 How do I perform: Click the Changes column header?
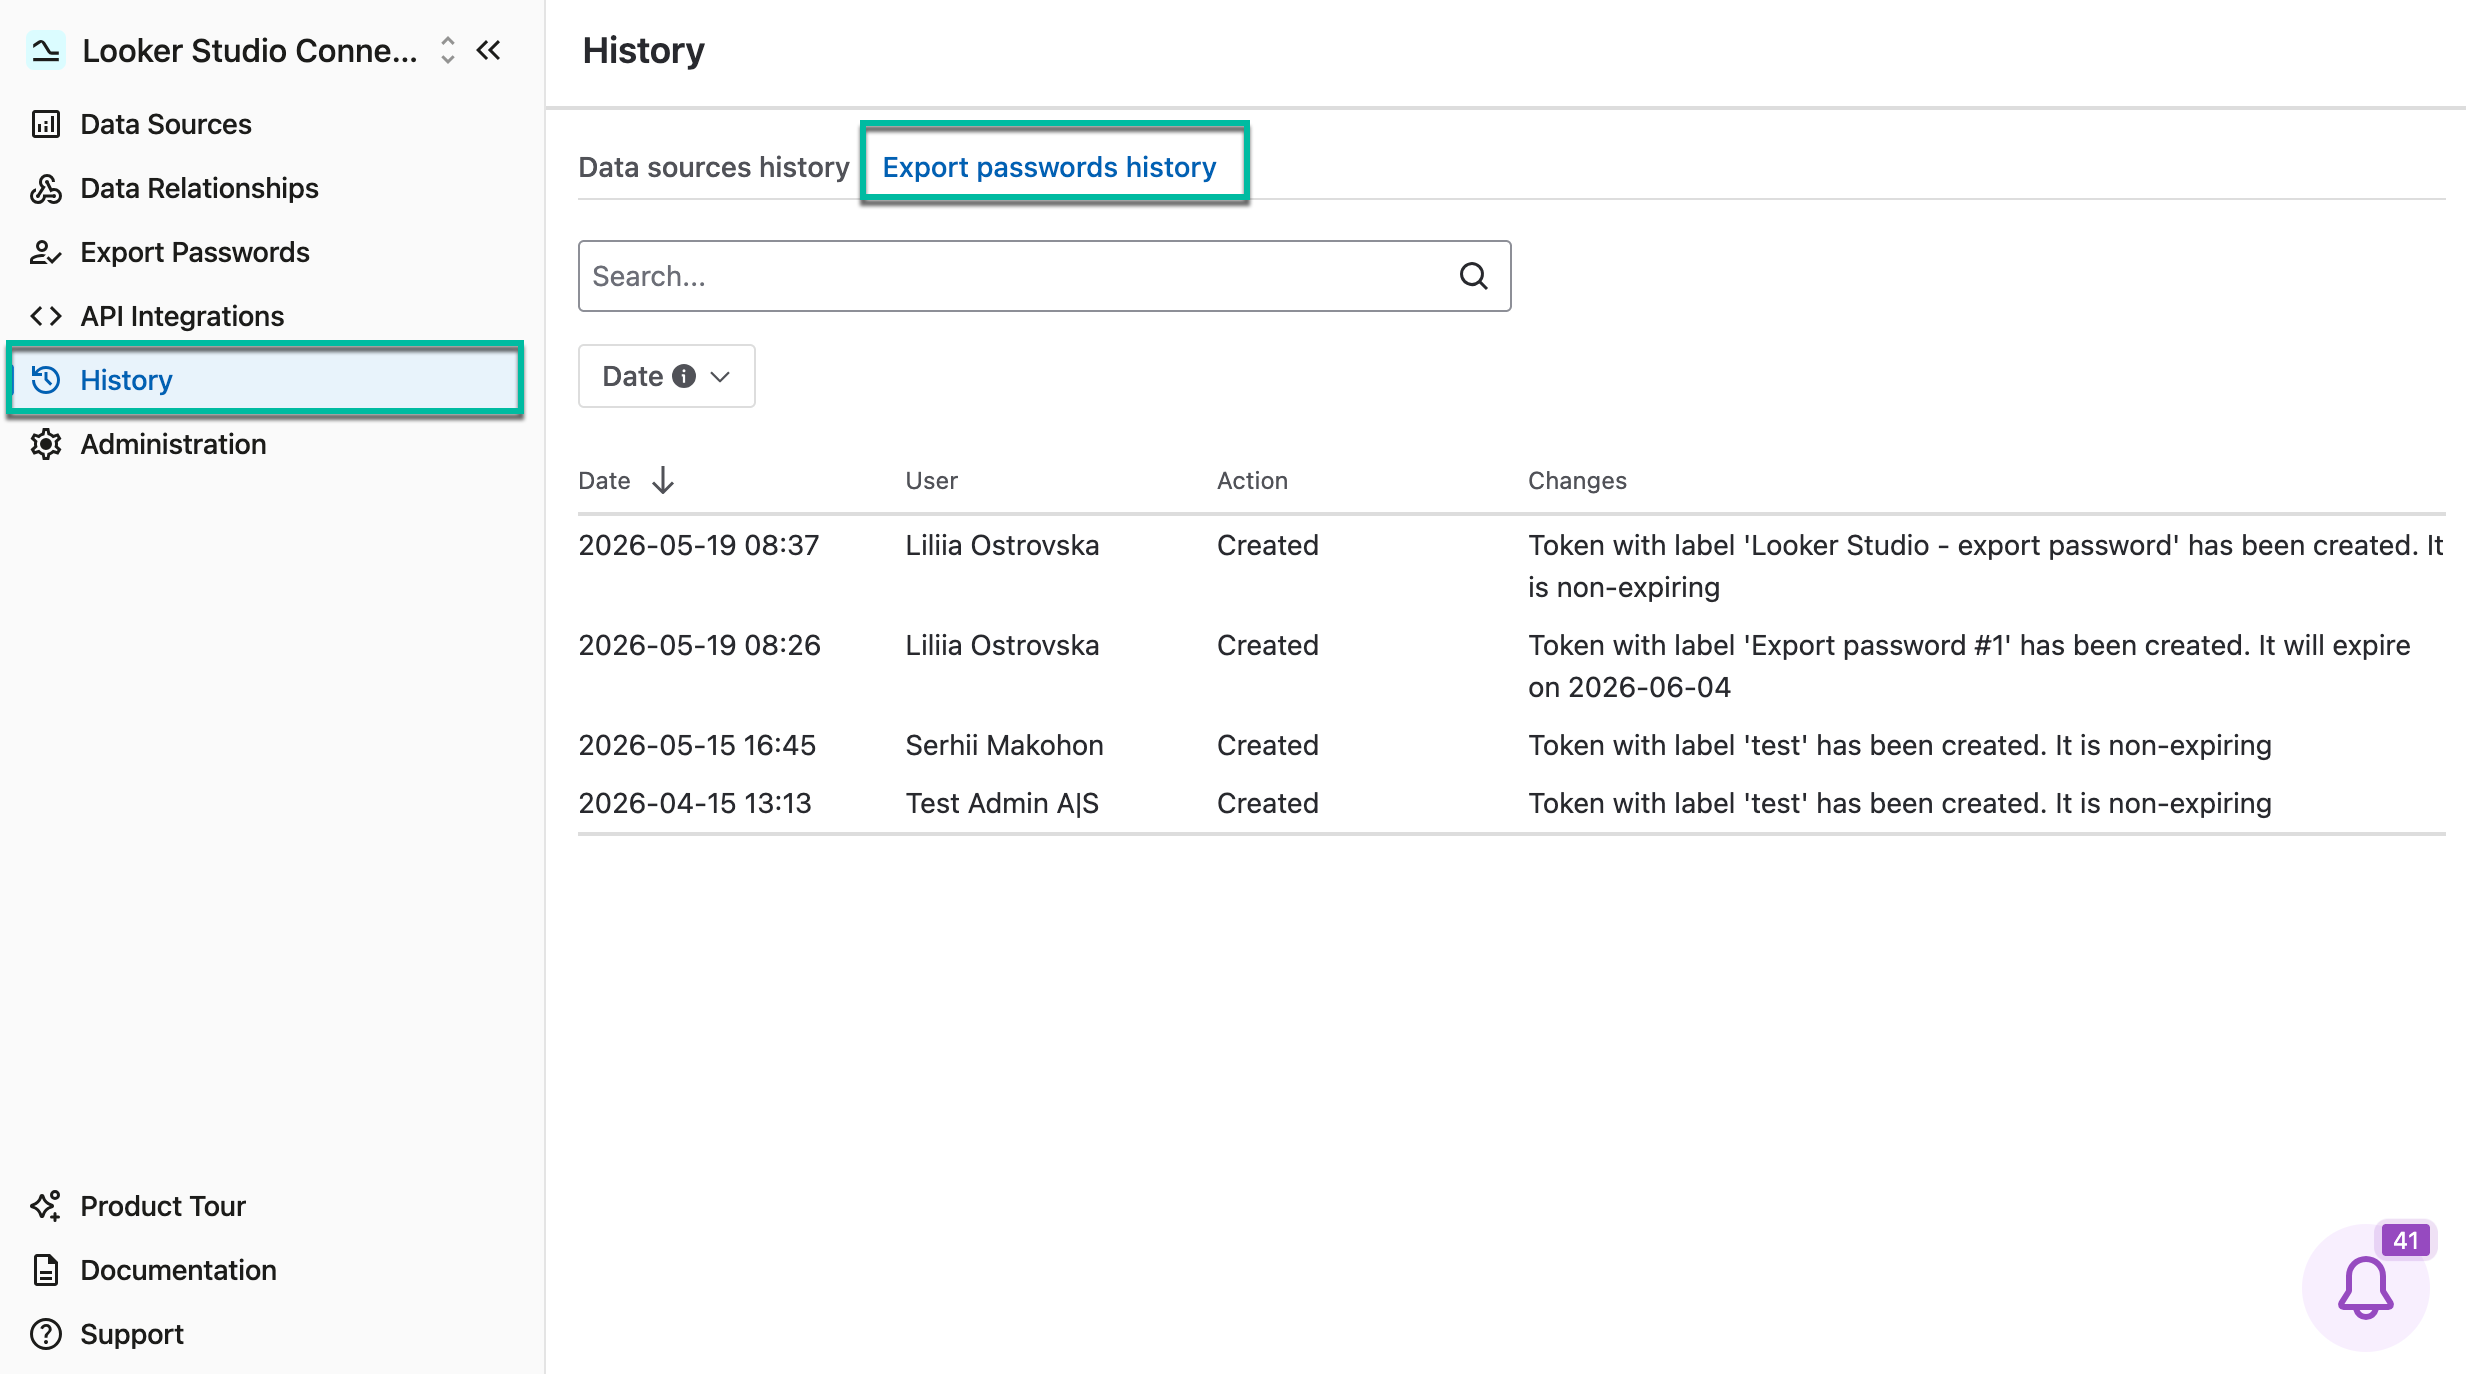point(1577,481)
